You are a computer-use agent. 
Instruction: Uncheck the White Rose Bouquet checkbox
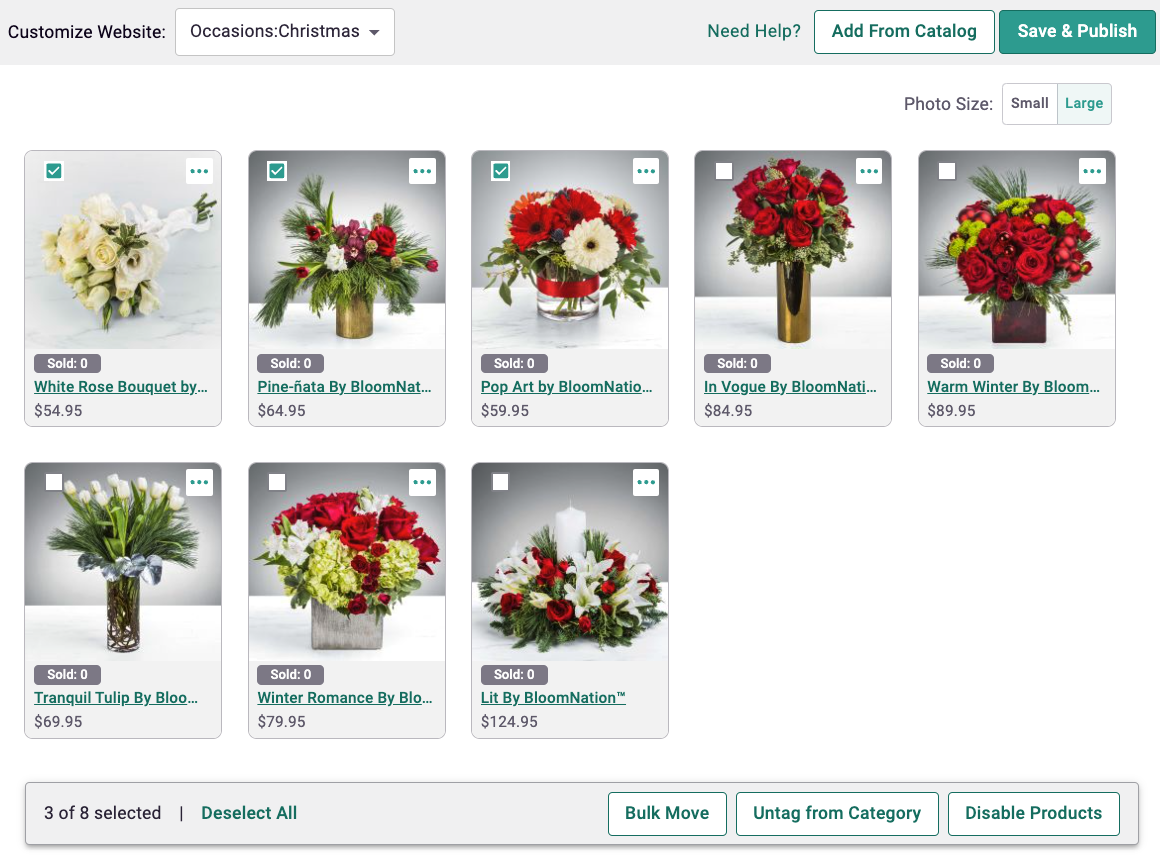click(x=54, y=171)
